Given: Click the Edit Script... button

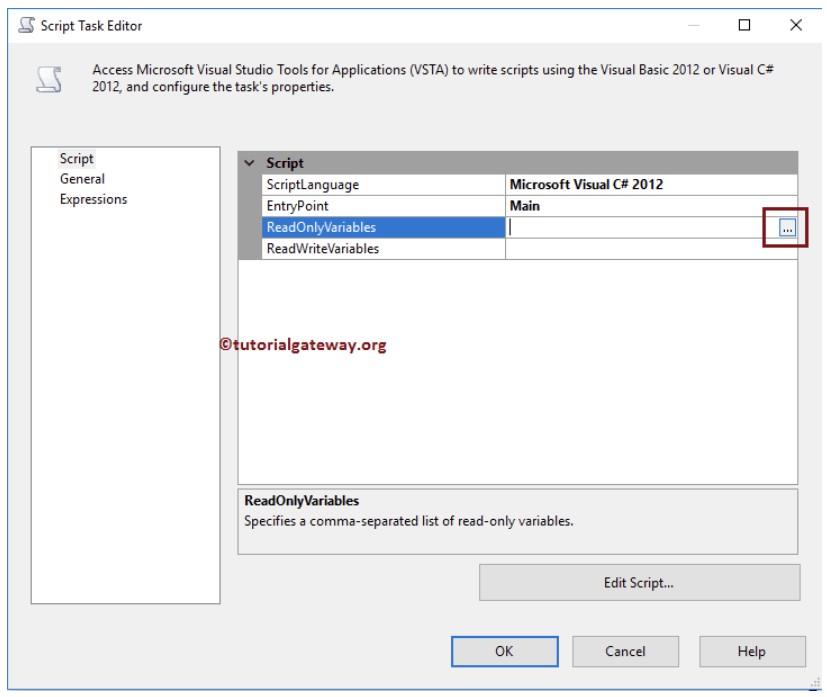Looking at the screenshot, I should (x=639, y=583).
